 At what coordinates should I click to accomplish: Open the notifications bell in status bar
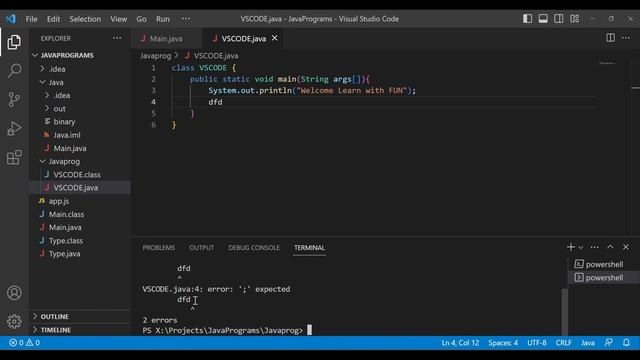(626, 343)
